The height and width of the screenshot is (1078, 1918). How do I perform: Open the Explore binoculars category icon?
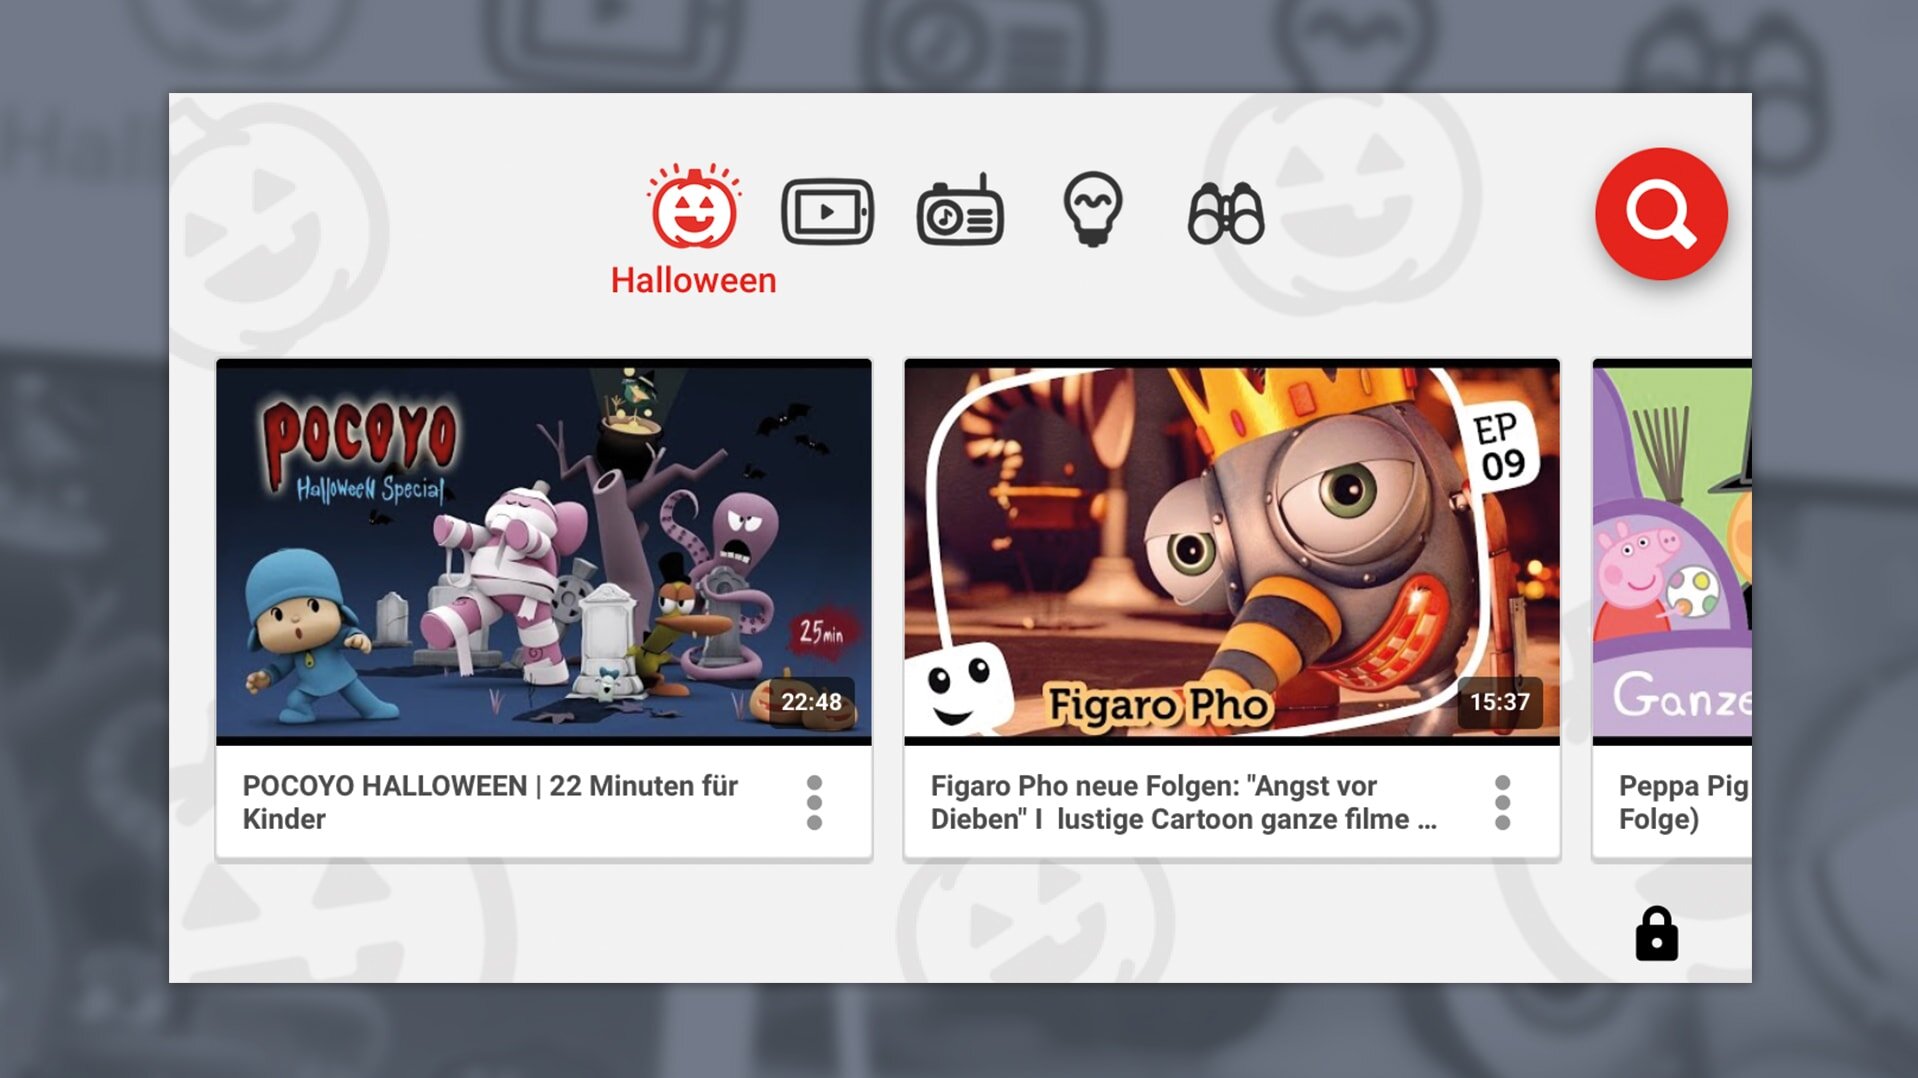tap(1226, 213)
